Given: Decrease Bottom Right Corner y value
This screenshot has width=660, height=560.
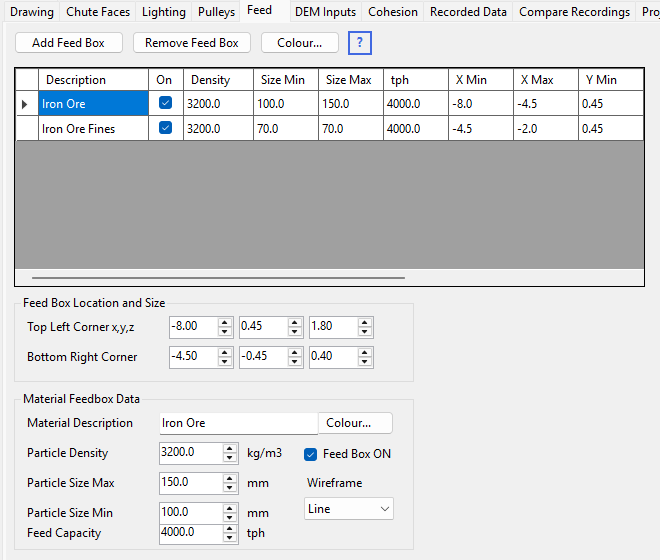Looking at the screenshot, I should coord(295,362).
